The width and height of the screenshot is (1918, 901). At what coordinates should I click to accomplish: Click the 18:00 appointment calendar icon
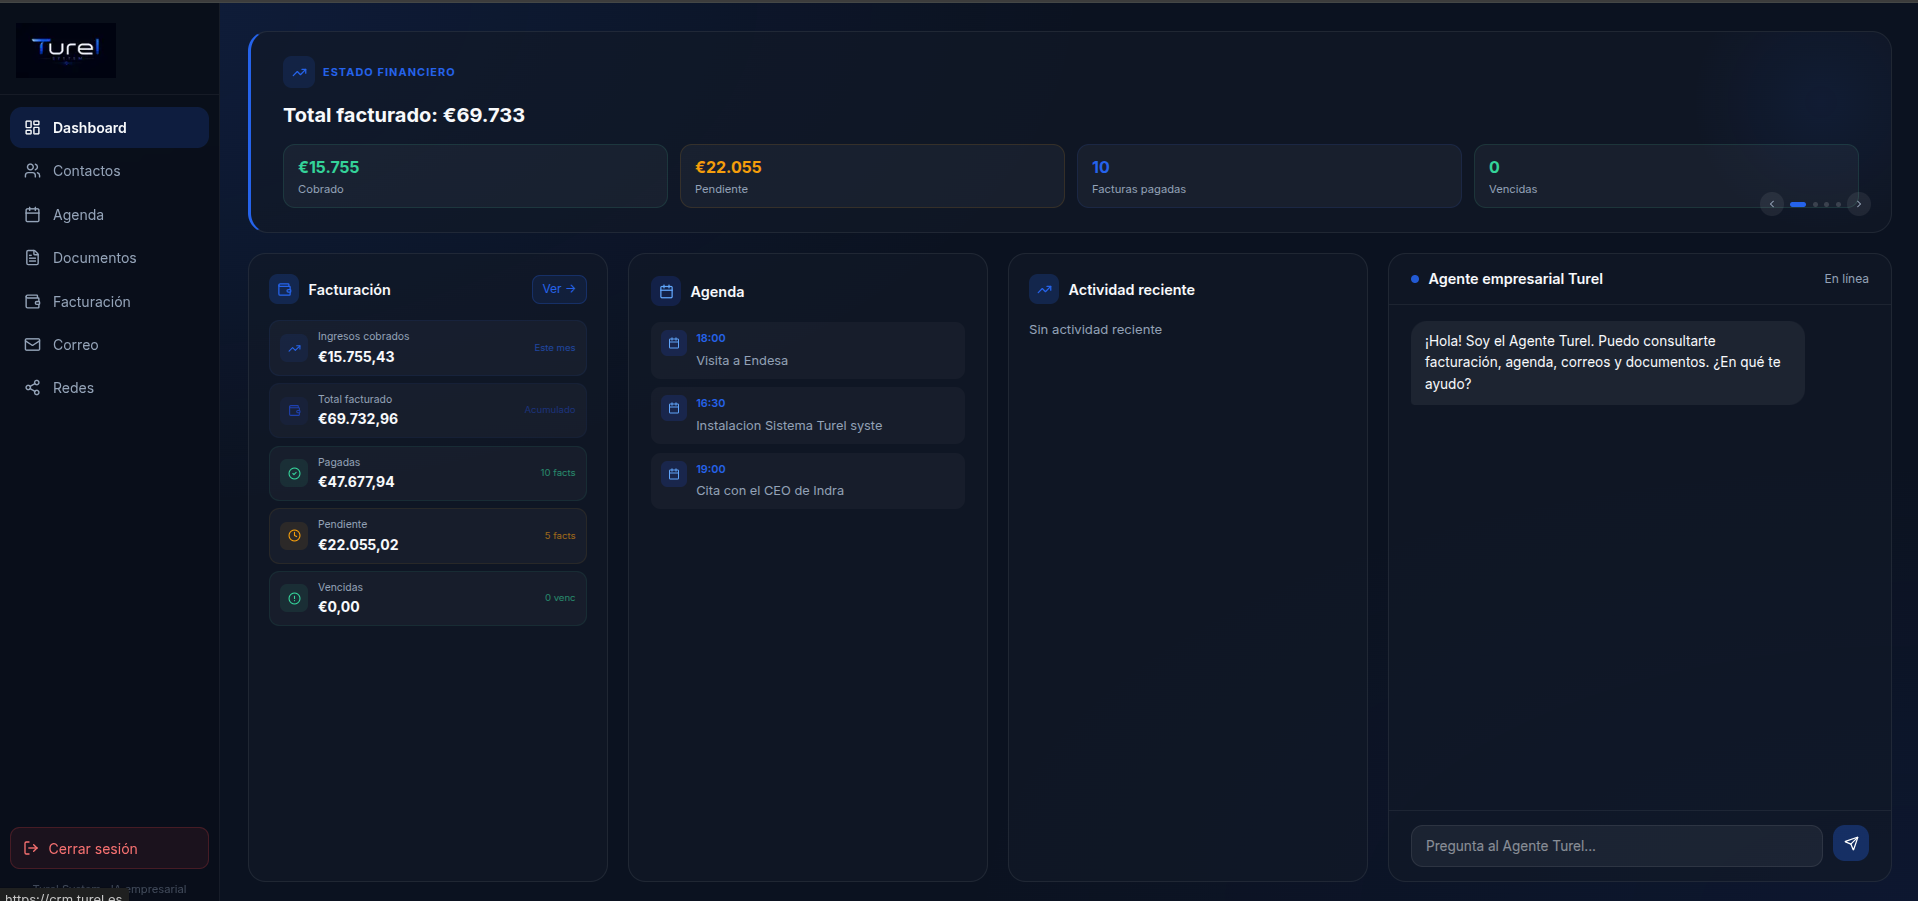point(674,343)
